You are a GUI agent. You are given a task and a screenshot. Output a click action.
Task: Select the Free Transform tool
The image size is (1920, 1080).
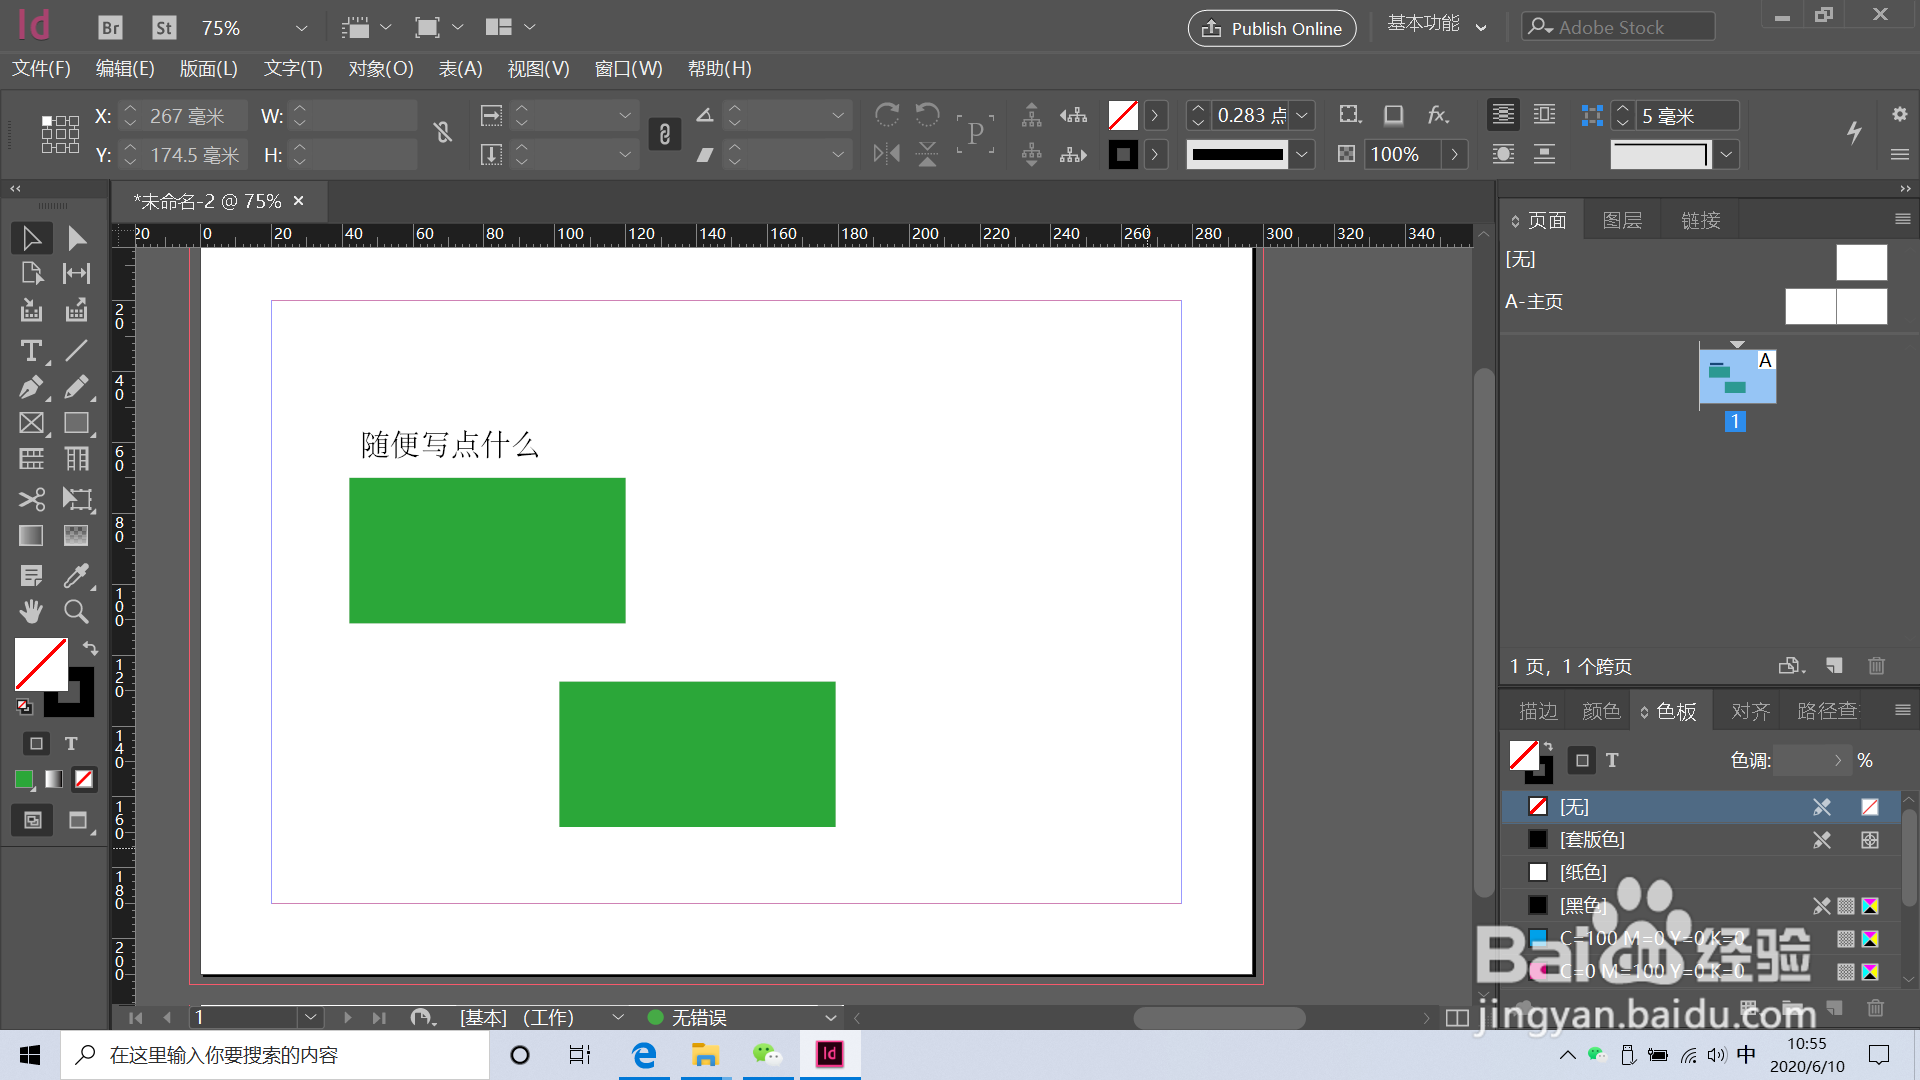click(76, 499)
